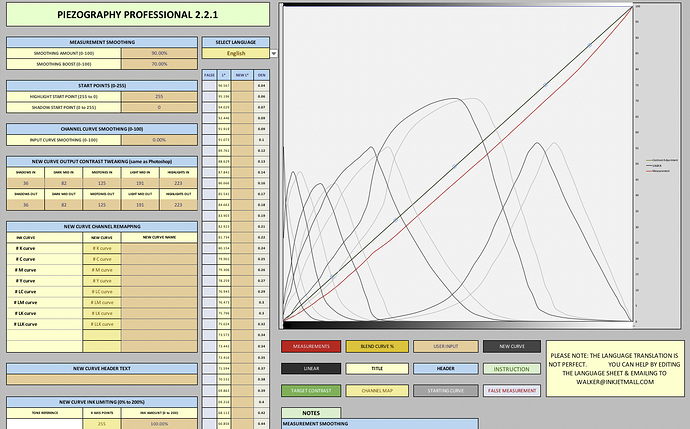This screenshot has width=690, height=429.
Task: Choose new curve mapping for # K curve
Action: point(102,248)
